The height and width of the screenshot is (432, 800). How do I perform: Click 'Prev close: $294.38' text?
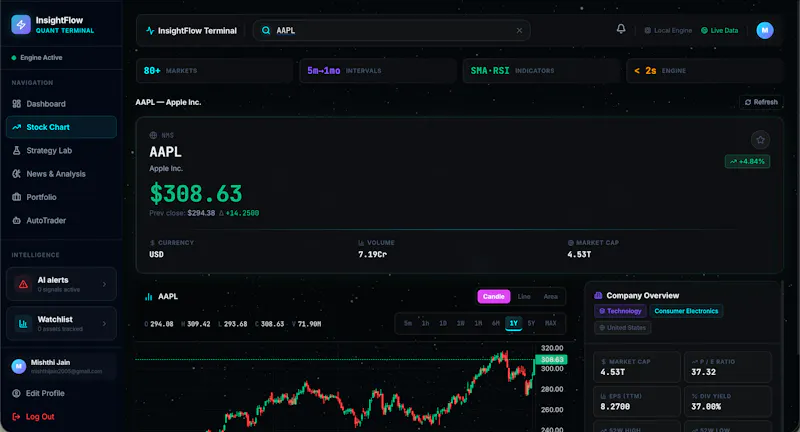click(182, 213)
